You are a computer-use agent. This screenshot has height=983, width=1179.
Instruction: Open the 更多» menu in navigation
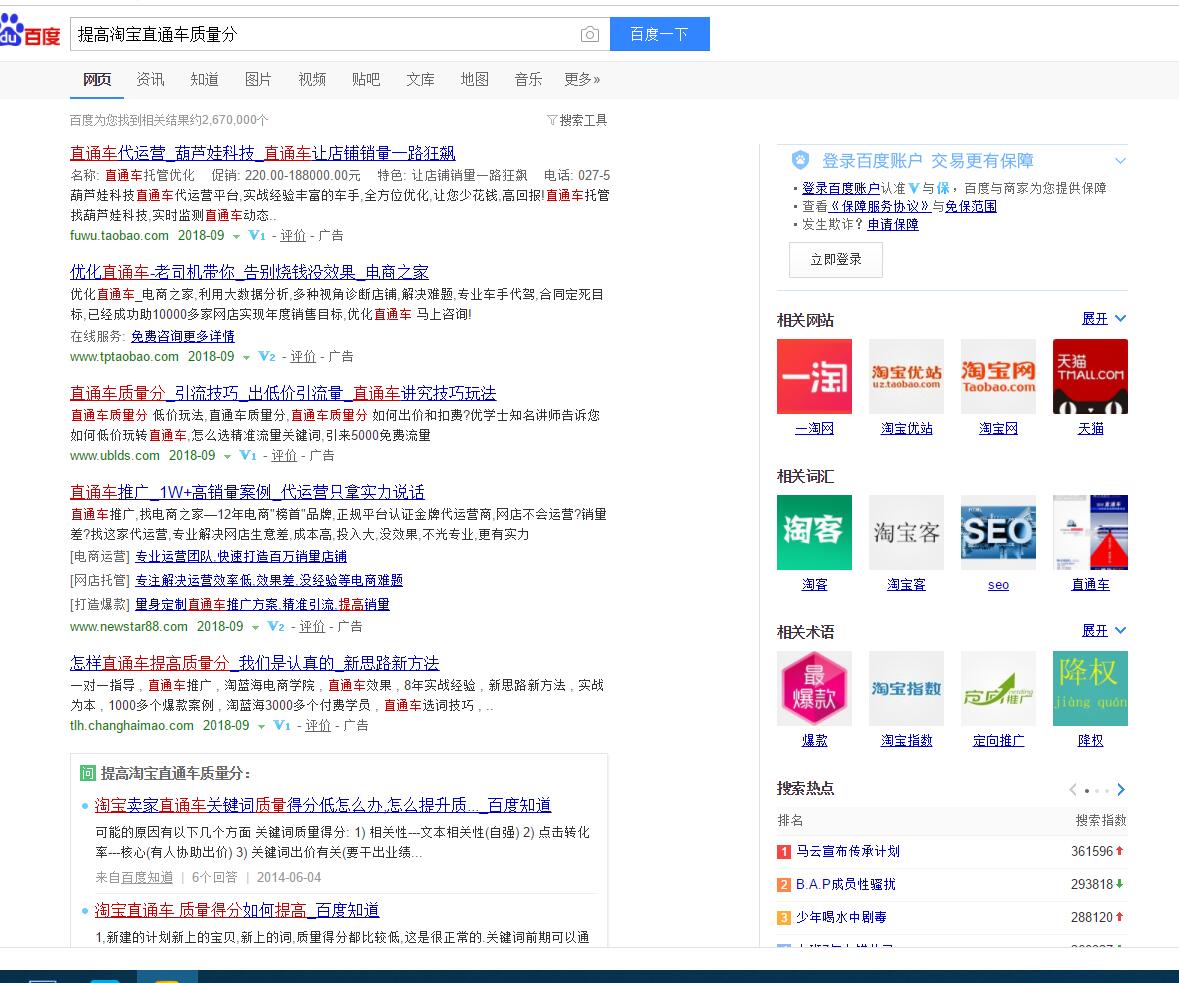pyautogui.click(x=582, y=80)
